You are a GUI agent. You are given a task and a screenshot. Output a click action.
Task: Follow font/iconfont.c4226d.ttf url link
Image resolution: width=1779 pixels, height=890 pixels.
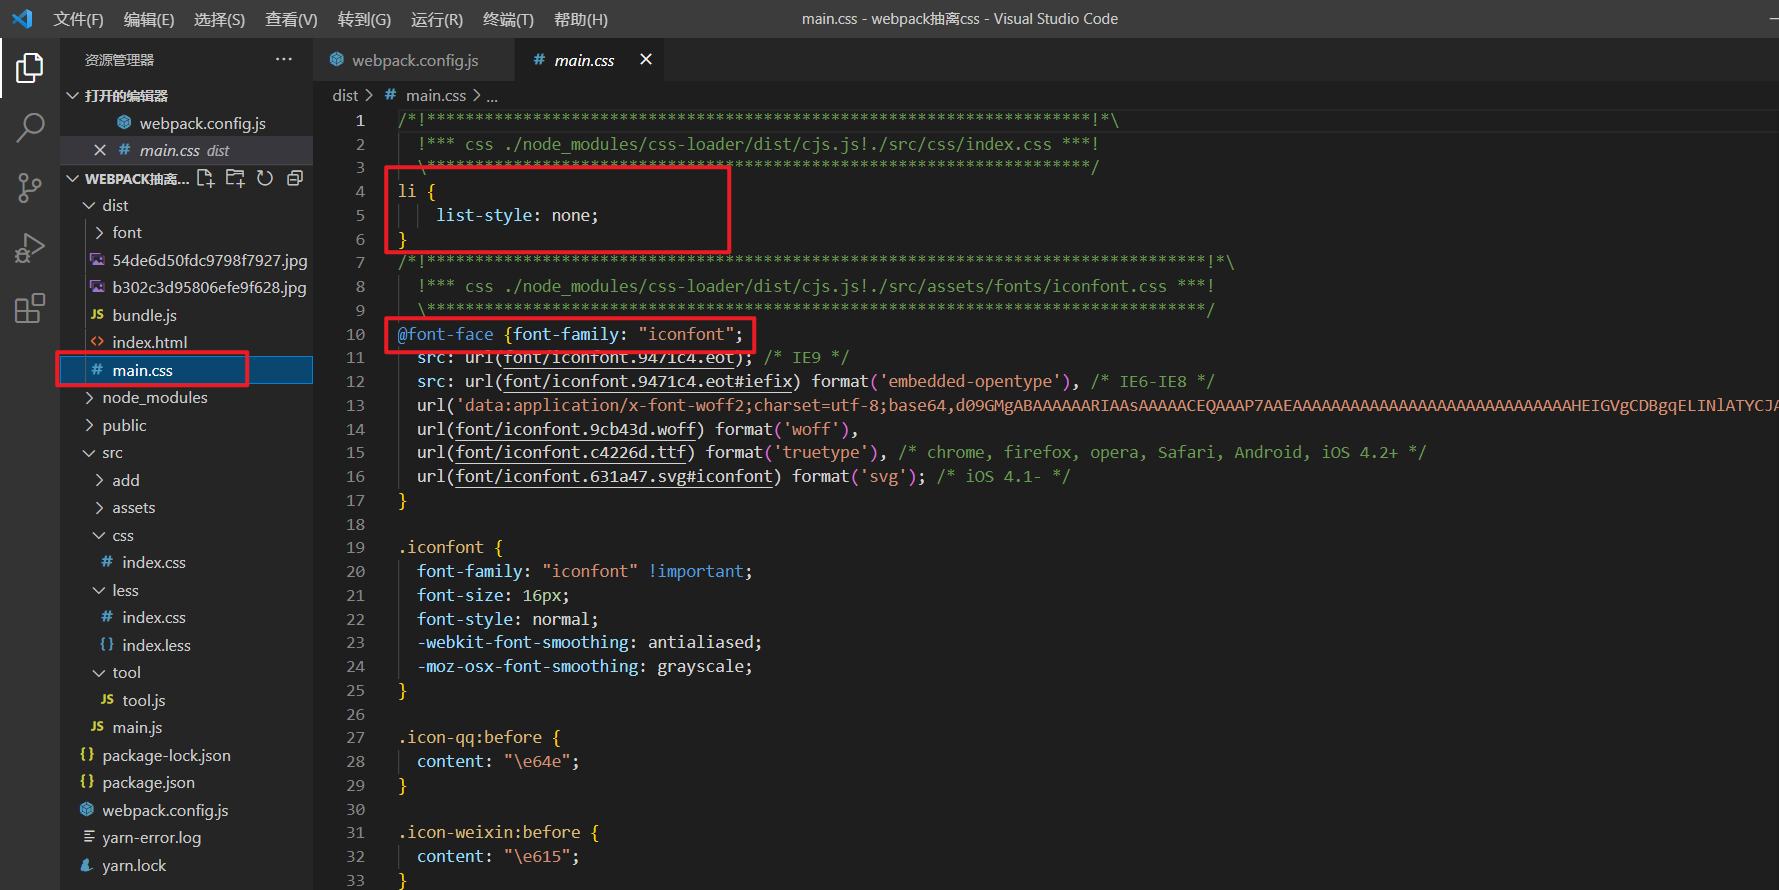coord(571,452)
